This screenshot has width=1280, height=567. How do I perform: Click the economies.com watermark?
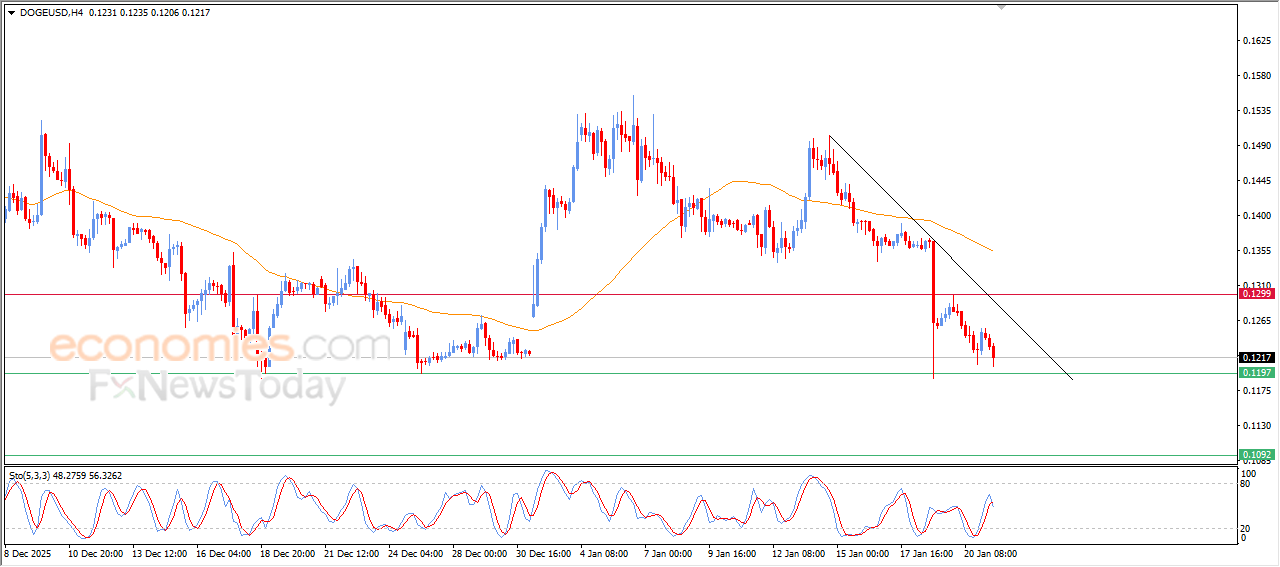click(219, 347)
